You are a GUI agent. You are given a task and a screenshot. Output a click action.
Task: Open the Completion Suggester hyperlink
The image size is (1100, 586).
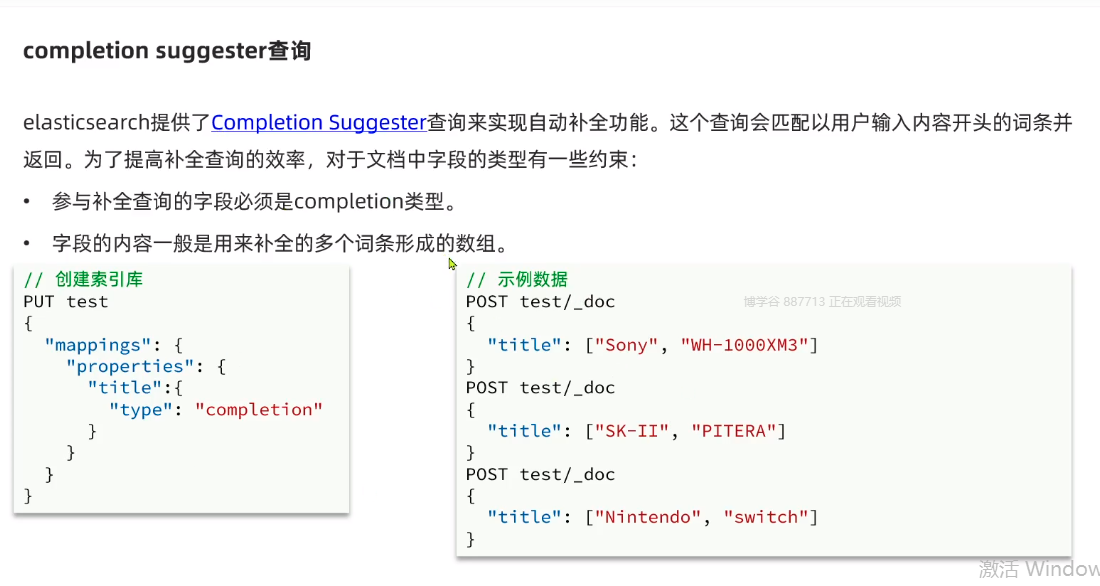point(319,123)
